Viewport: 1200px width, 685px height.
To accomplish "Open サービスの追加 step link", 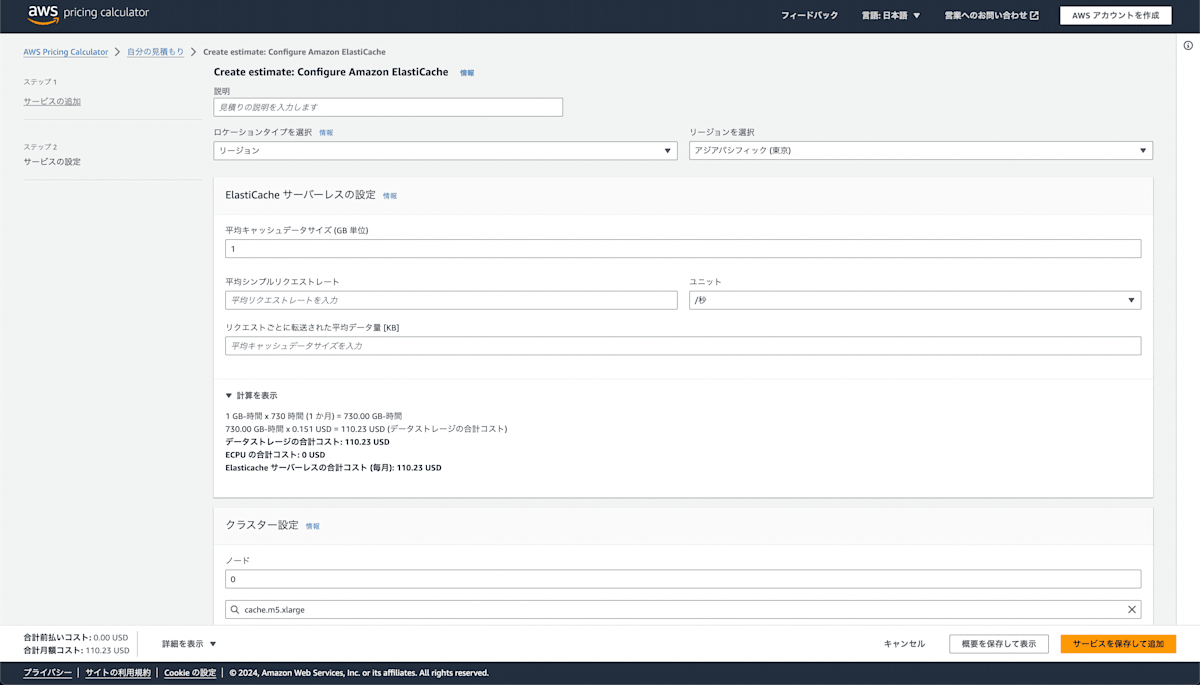I will 52,102.
